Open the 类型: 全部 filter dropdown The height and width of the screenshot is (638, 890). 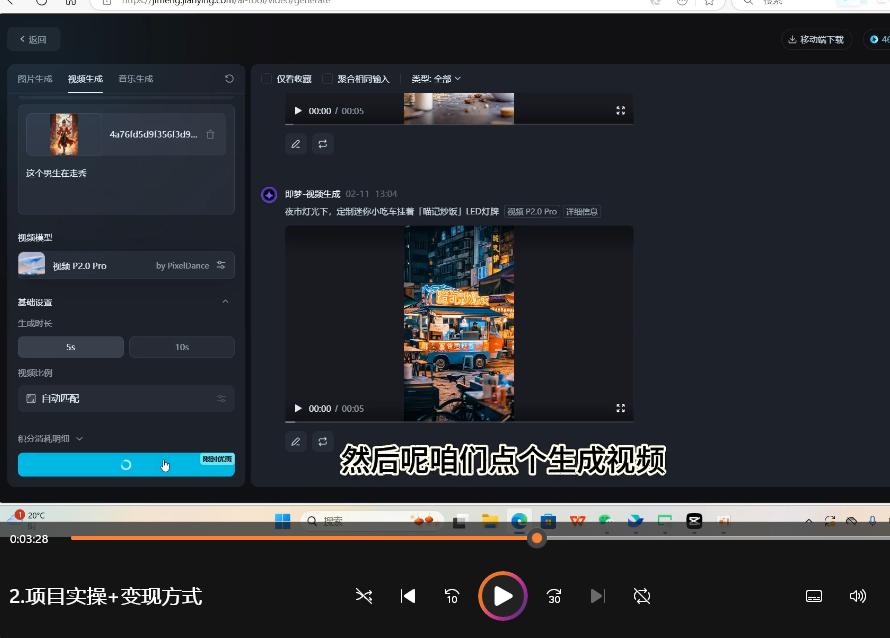[x=436, y=79]
